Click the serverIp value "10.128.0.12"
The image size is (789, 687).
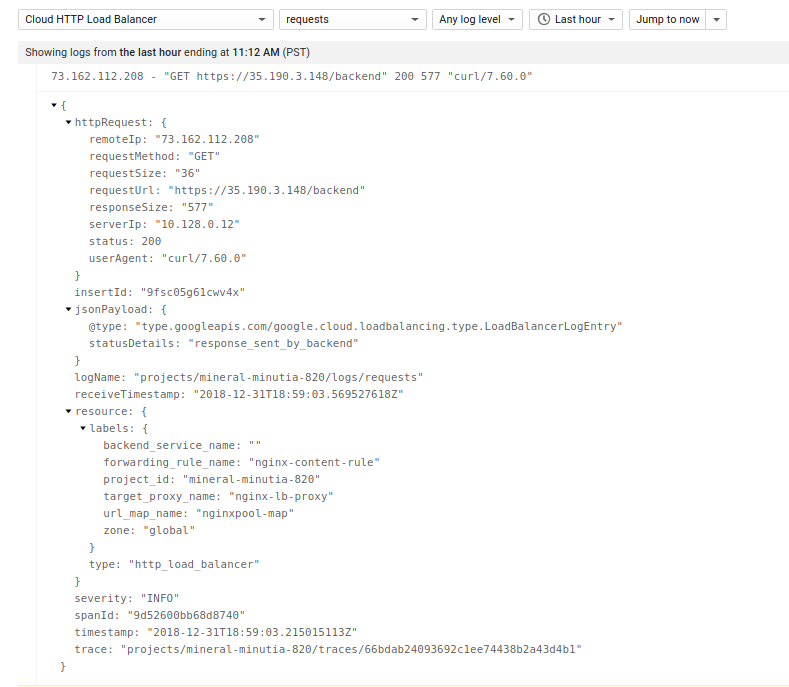[197, 224]
